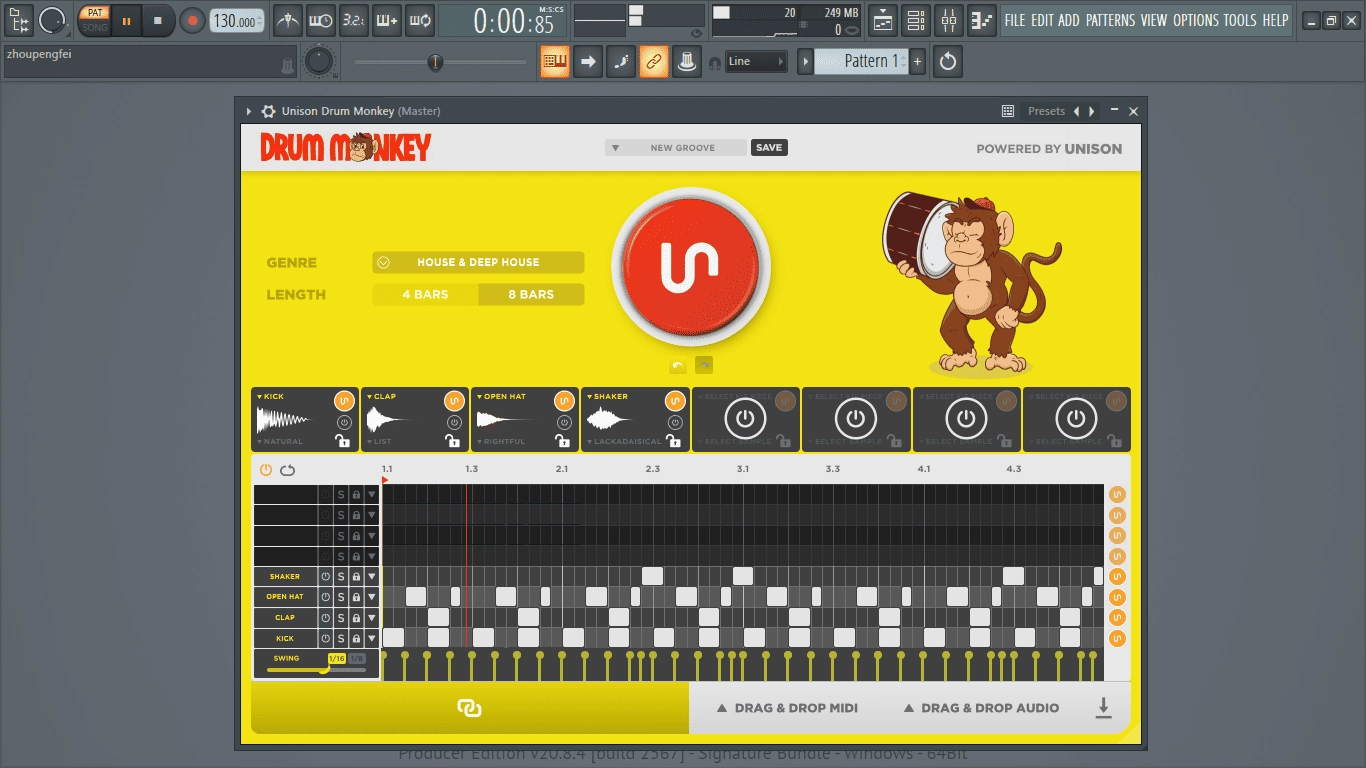Toggle the Kick sample card power button
The width and height of the screenshot is (1366, 768).
tap(344, 423)
